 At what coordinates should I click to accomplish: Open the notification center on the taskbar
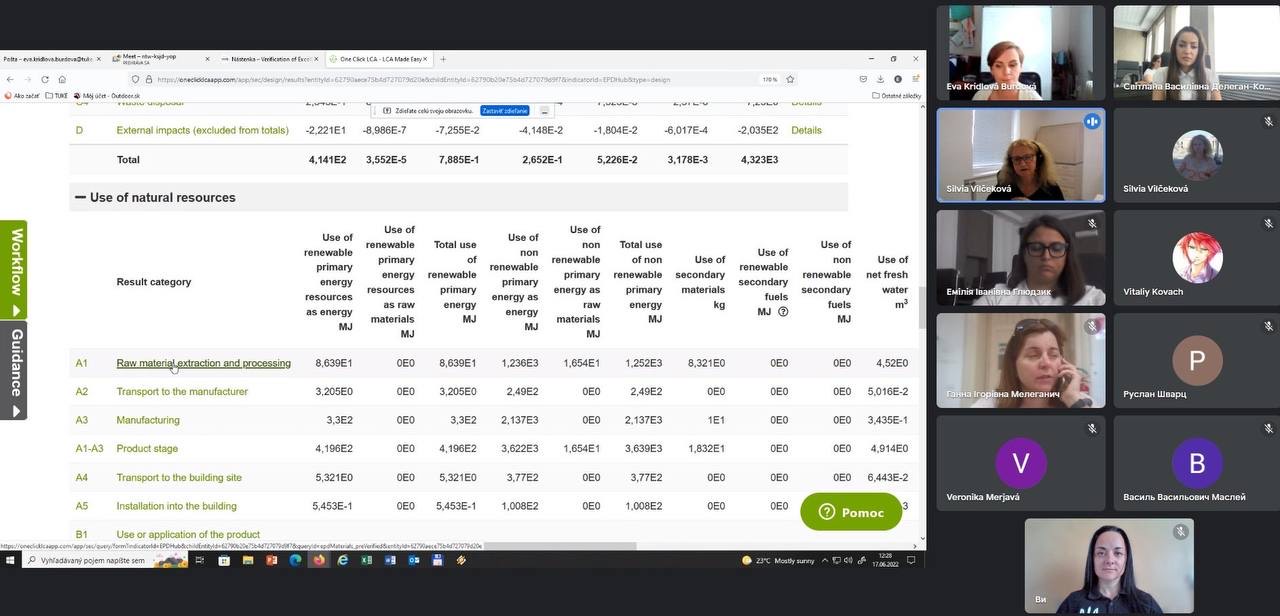point(911,561)
